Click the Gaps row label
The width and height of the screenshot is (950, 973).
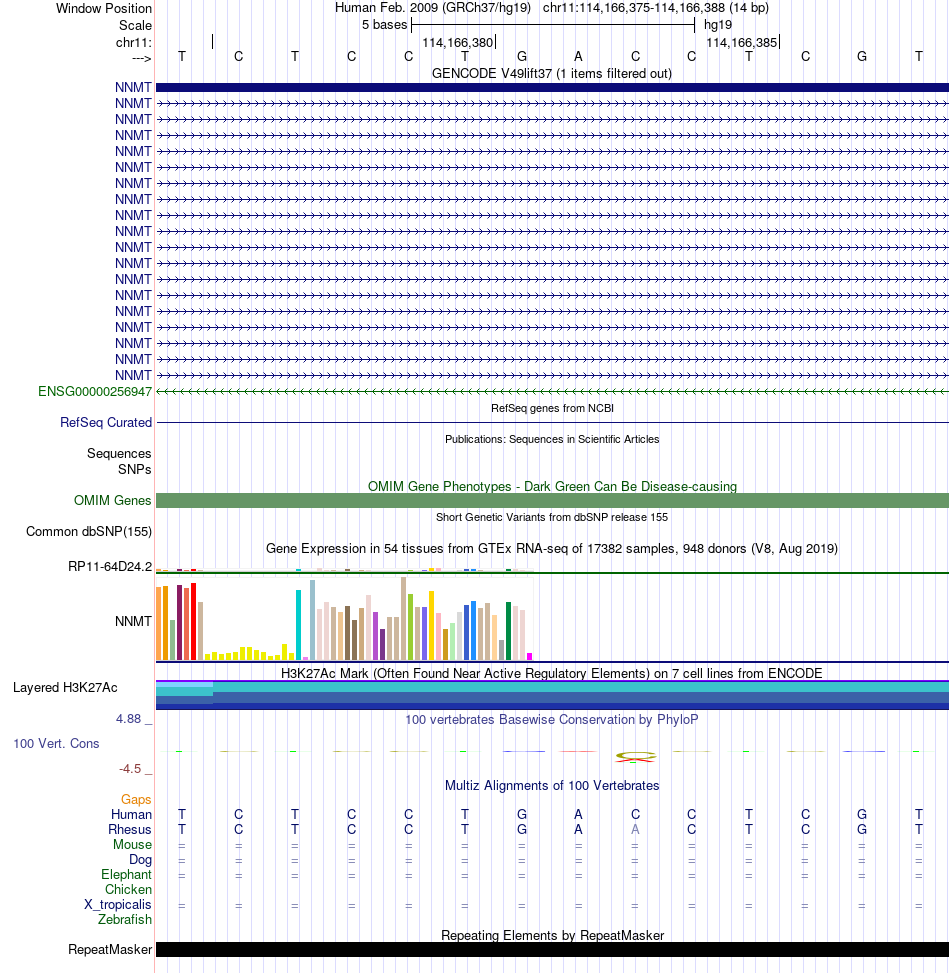pyautogui.click(x=136, y=799)
